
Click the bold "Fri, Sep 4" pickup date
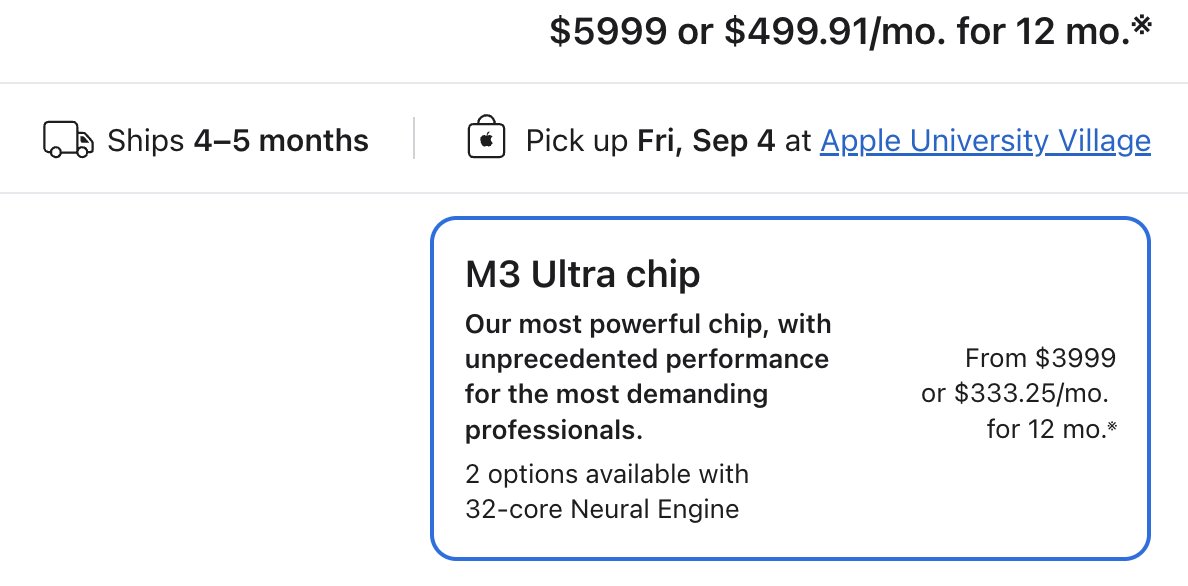[x=706, y=141]
